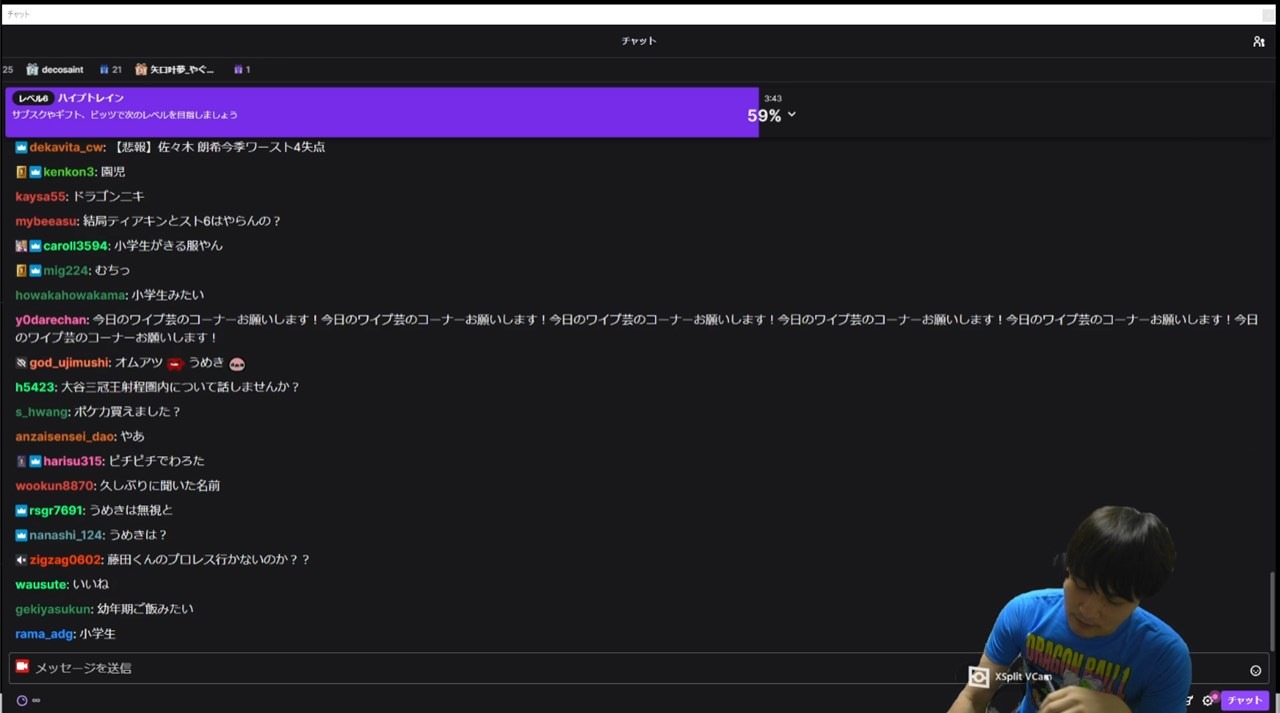Click username zigzag0602 in chat
Image resolution: width=1280 pixels, height=713 pixels.
[65, 560]
